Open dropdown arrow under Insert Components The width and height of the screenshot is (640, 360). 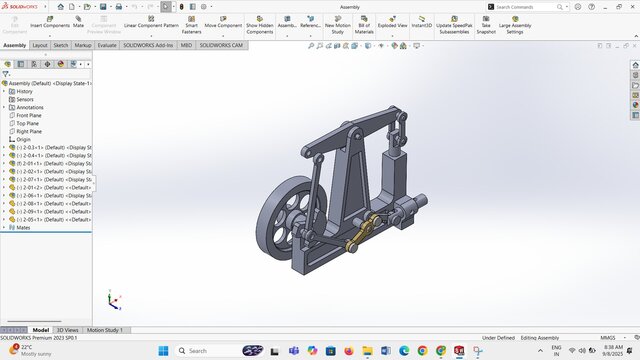[x=50, y=36]
